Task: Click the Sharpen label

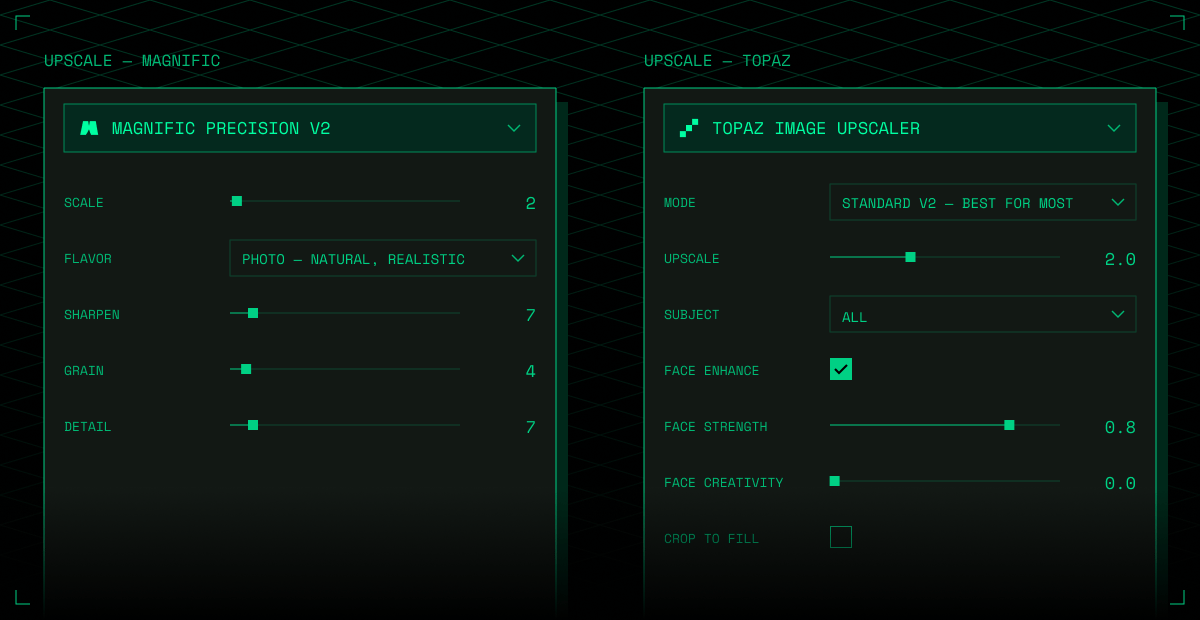Action: click(92, 315)
